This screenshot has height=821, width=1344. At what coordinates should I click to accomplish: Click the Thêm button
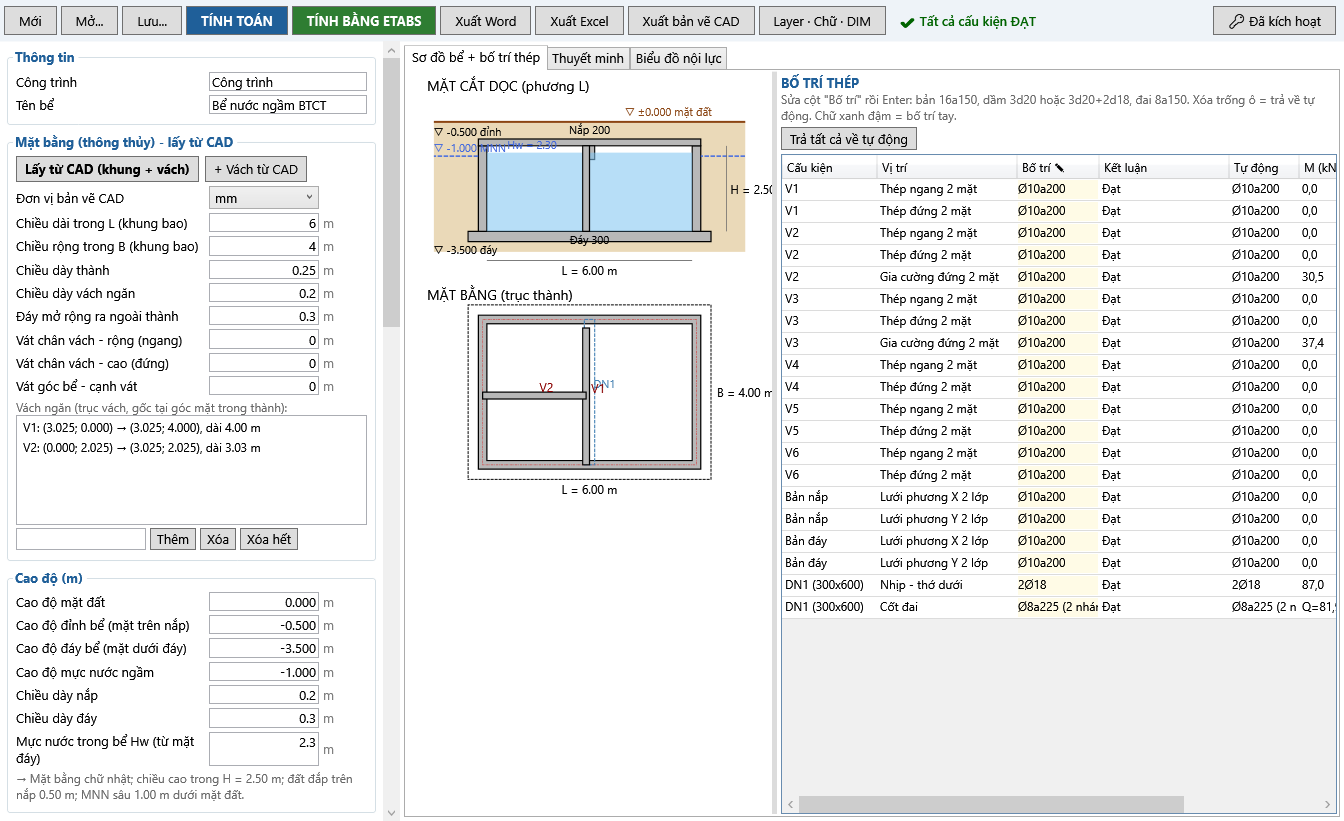173,539
